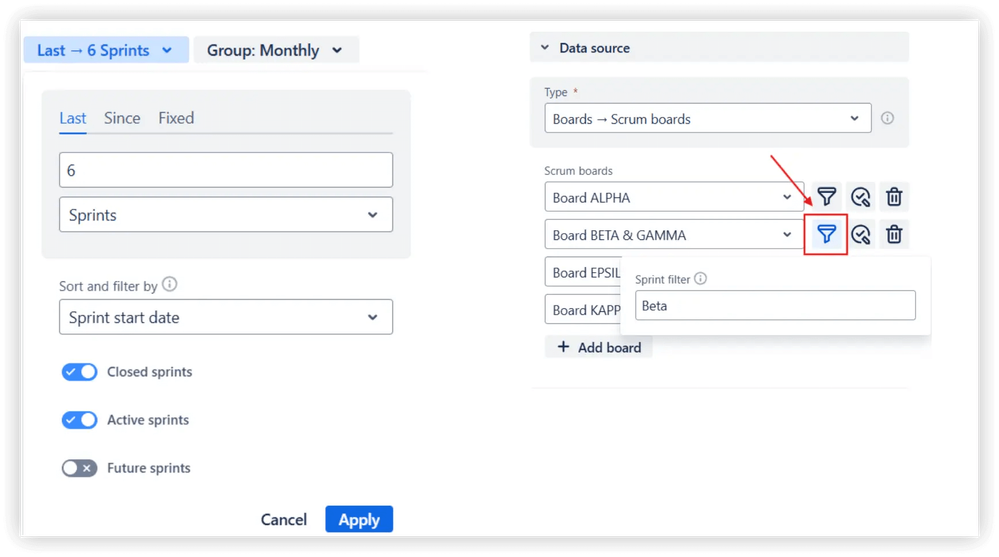Click the Sprint filter text field containing Beta
This screenshot has width=999, height=557.
pos(775,306)
